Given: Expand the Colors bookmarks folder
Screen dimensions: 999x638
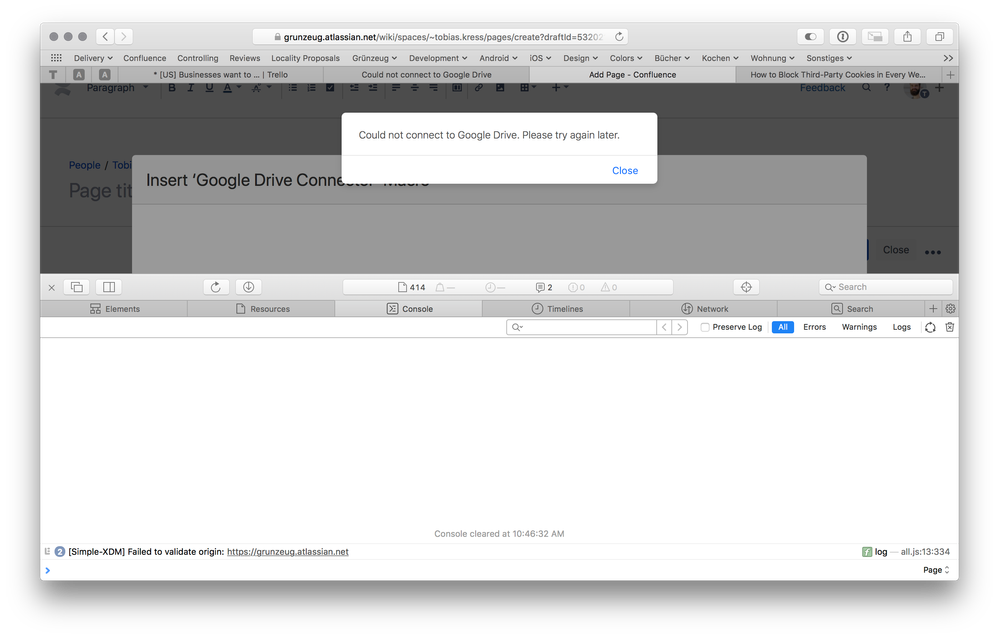Looking at the screenshot, I should [x=626, y=58].
